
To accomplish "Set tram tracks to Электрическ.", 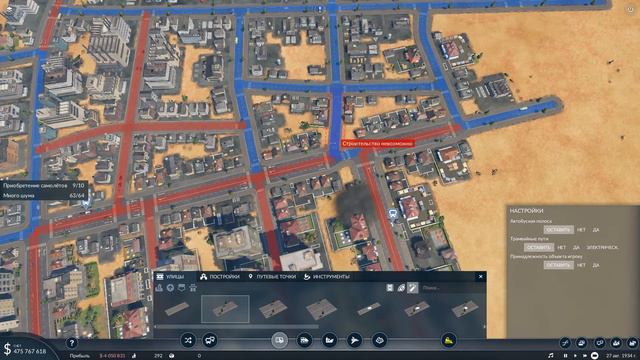I will pos(602,247).
